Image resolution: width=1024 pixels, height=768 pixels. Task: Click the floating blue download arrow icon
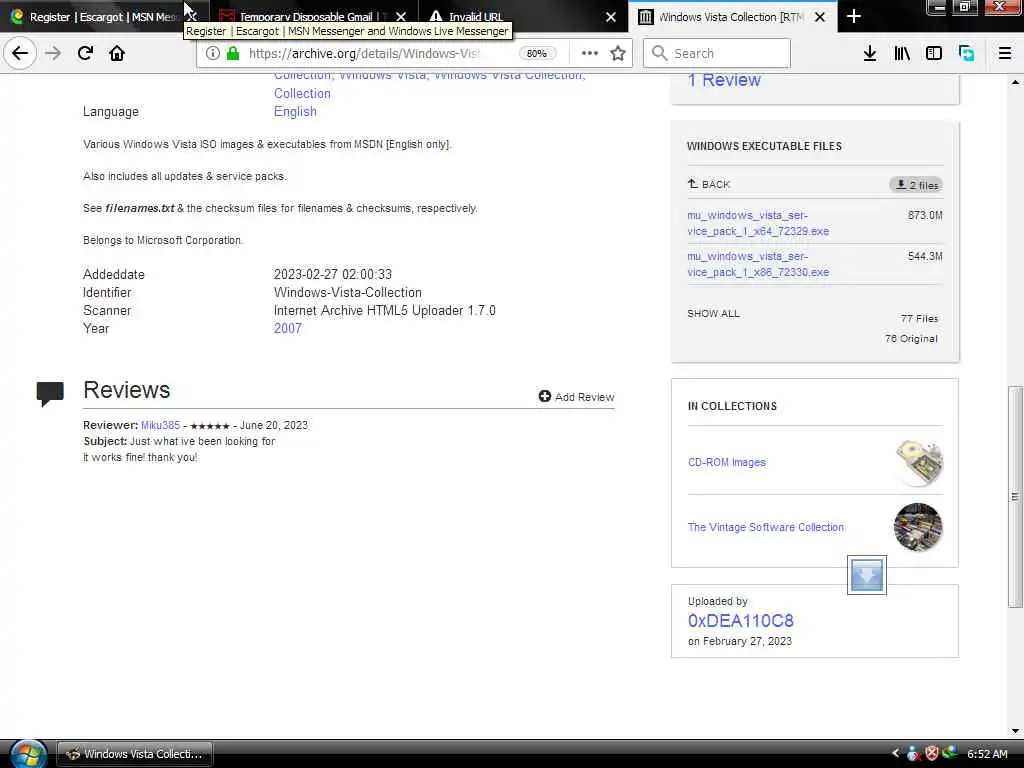click(x=867, y=575)
